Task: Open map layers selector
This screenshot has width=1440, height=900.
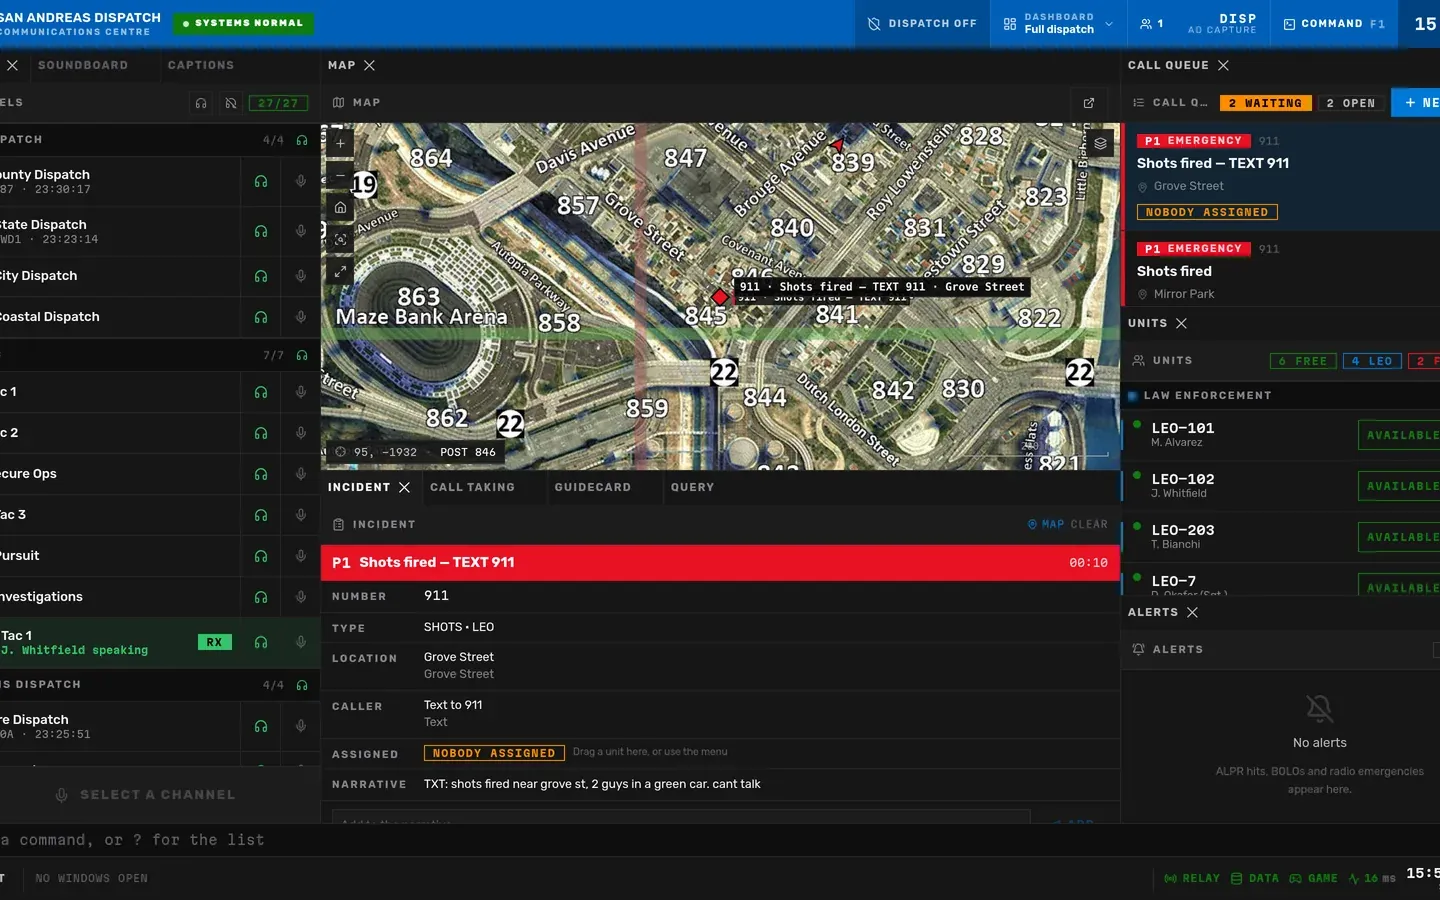Action: [1100, 143]
